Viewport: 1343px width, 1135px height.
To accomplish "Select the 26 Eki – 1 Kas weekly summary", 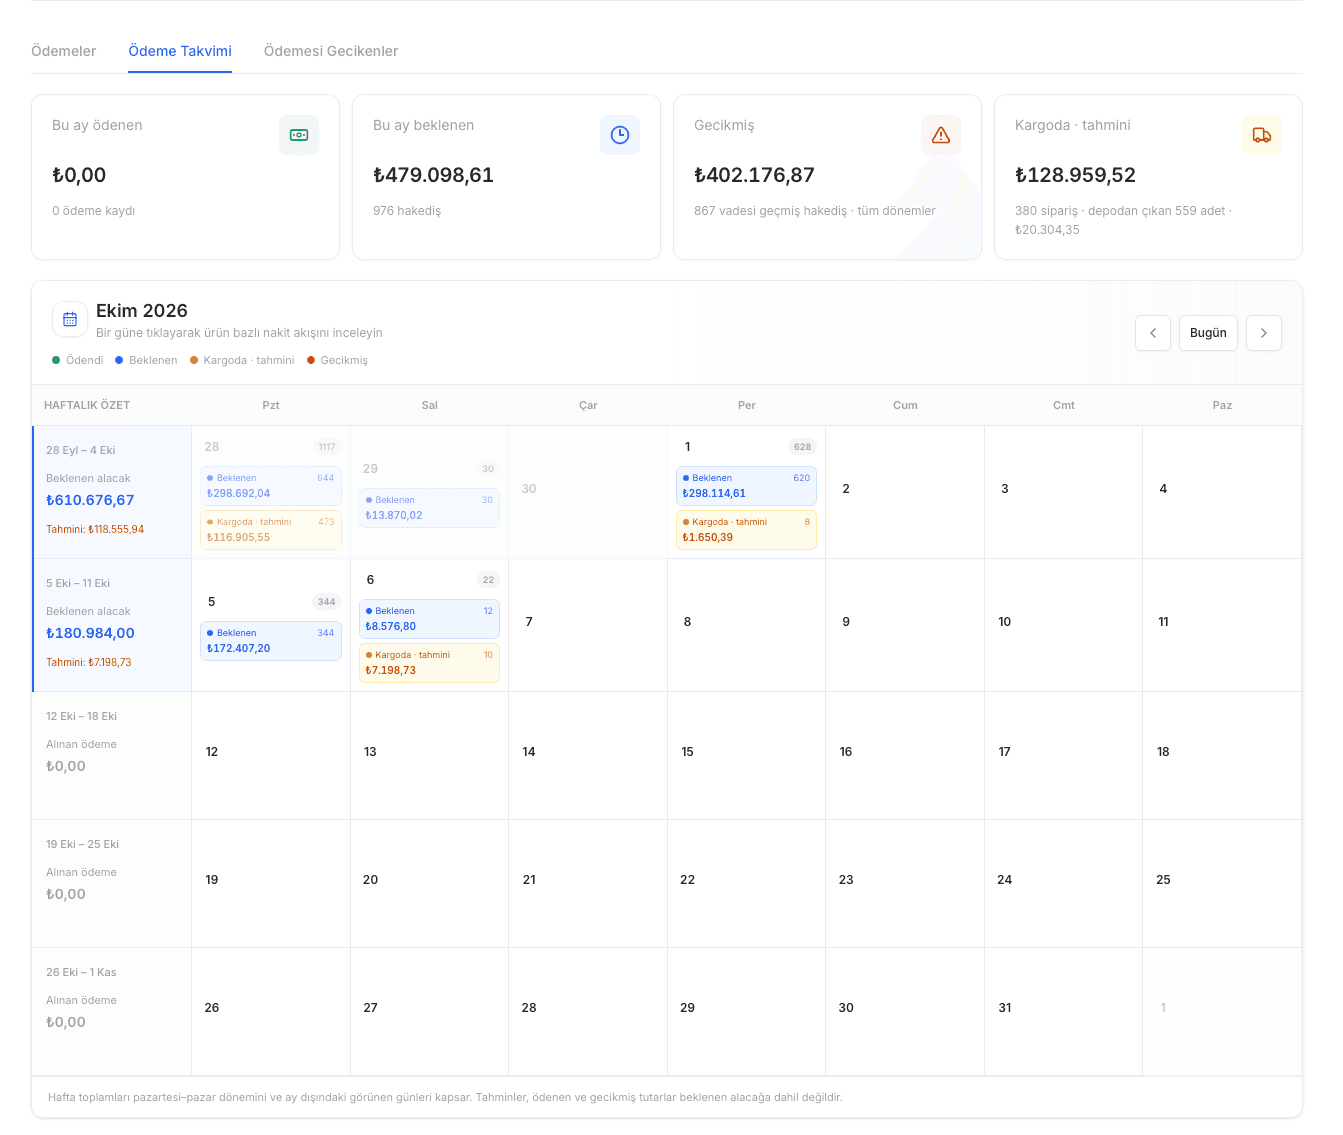I will 112,1012.
